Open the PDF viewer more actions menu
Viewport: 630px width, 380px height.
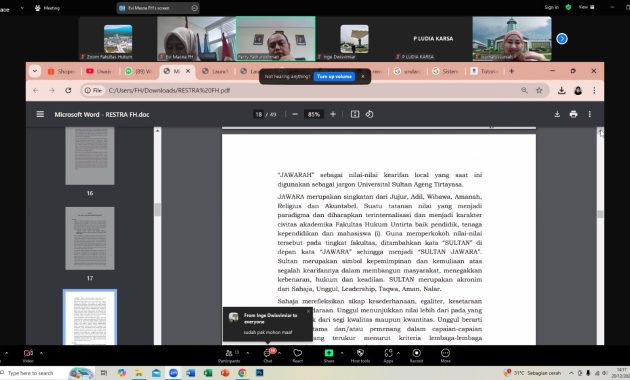pos(589,114)
